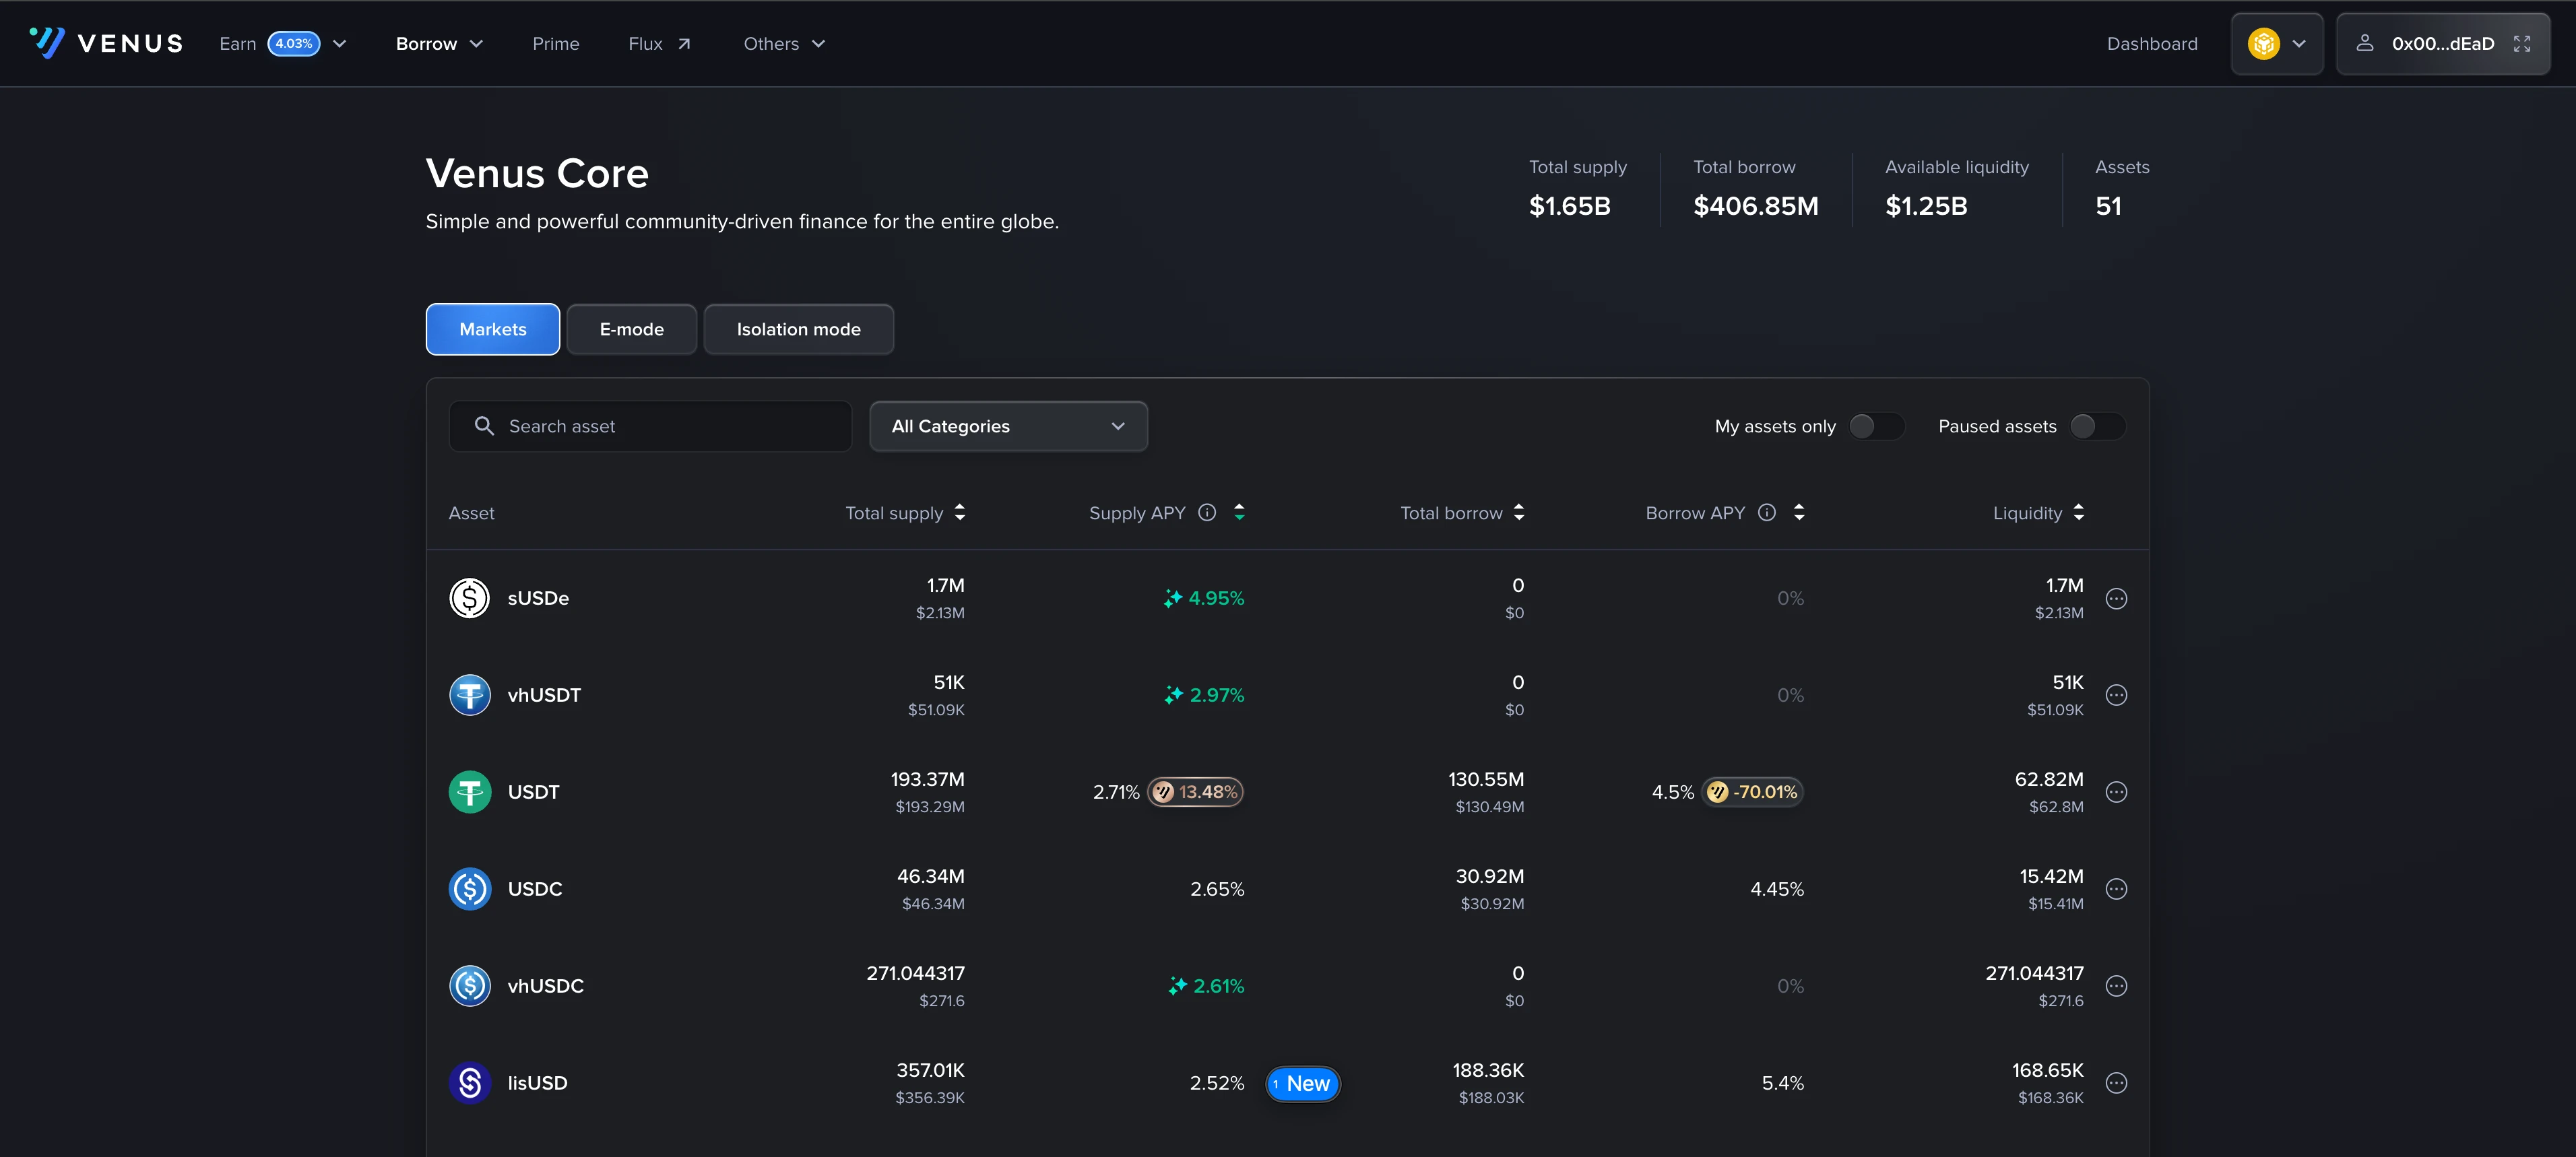Click the Borrow APY info icon

(x=1767, y=512)
